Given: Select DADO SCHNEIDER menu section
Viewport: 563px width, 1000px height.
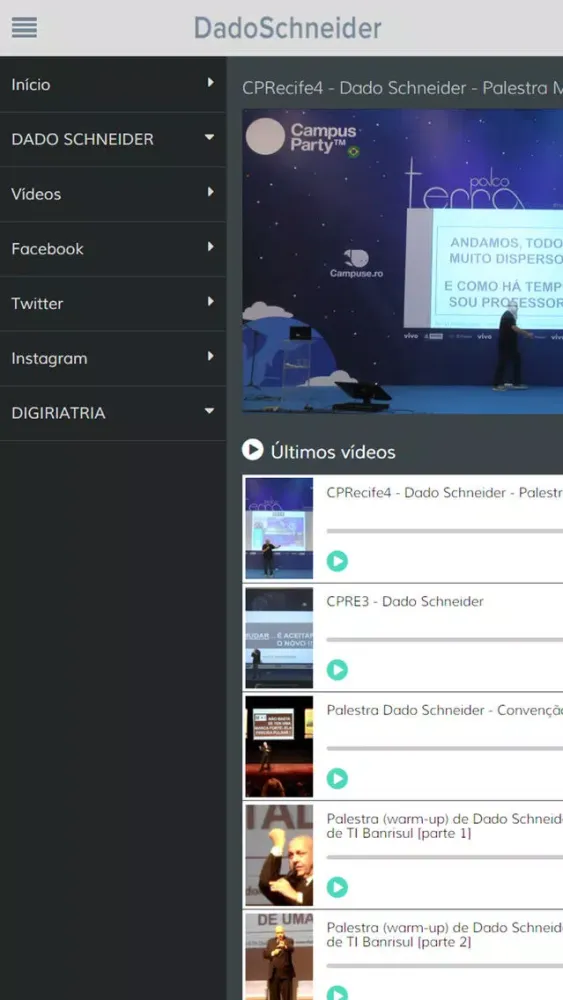Looking at the screenshot, I should [113, 139].
